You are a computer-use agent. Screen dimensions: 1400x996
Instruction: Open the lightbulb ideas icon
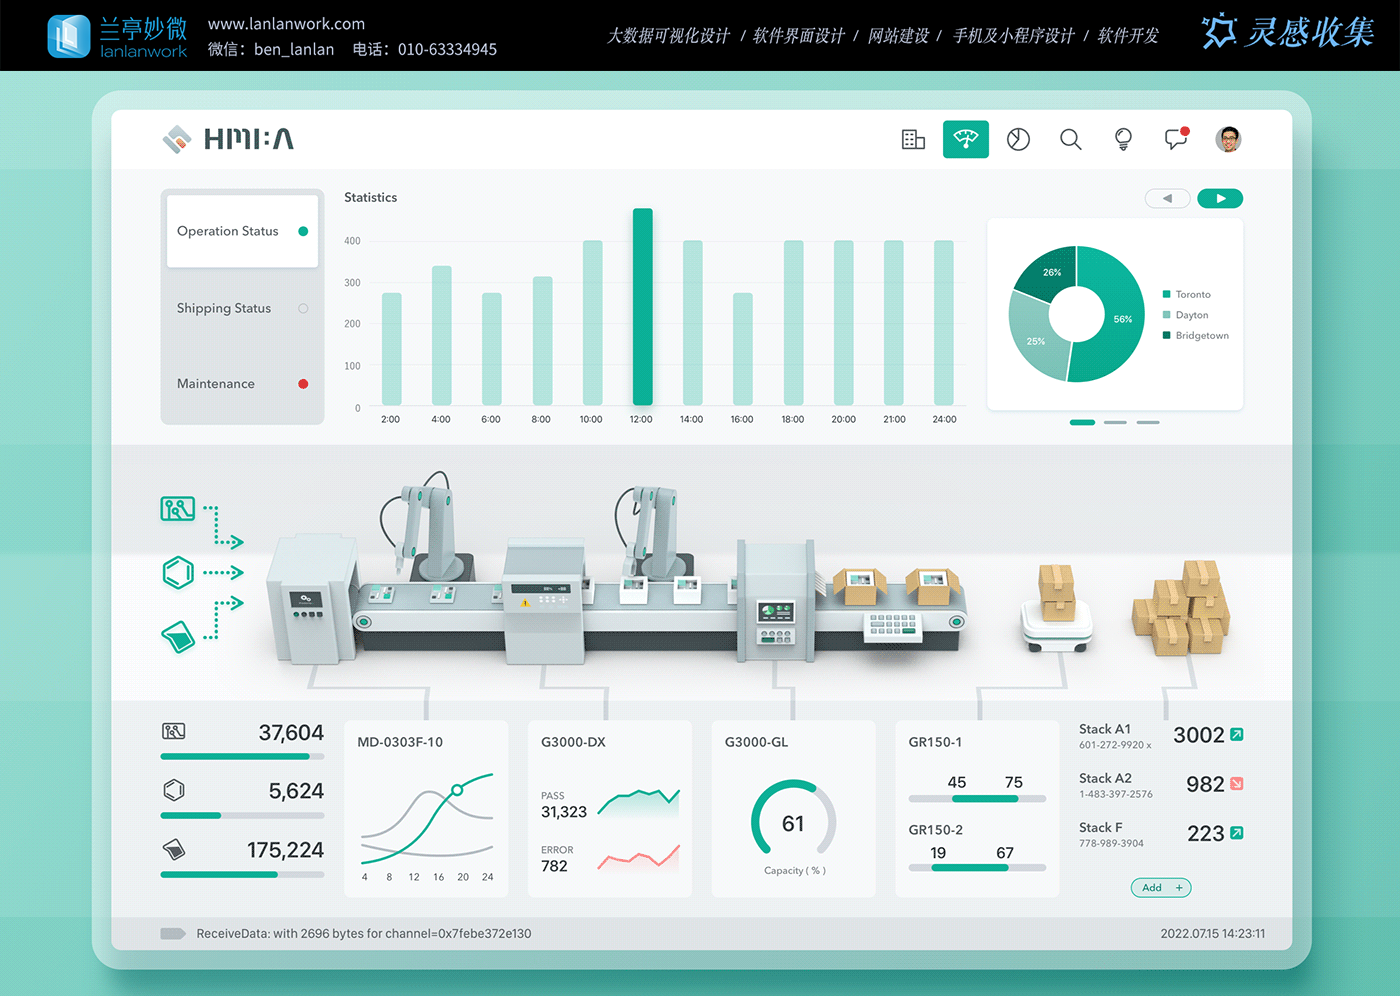(1123, 140)
